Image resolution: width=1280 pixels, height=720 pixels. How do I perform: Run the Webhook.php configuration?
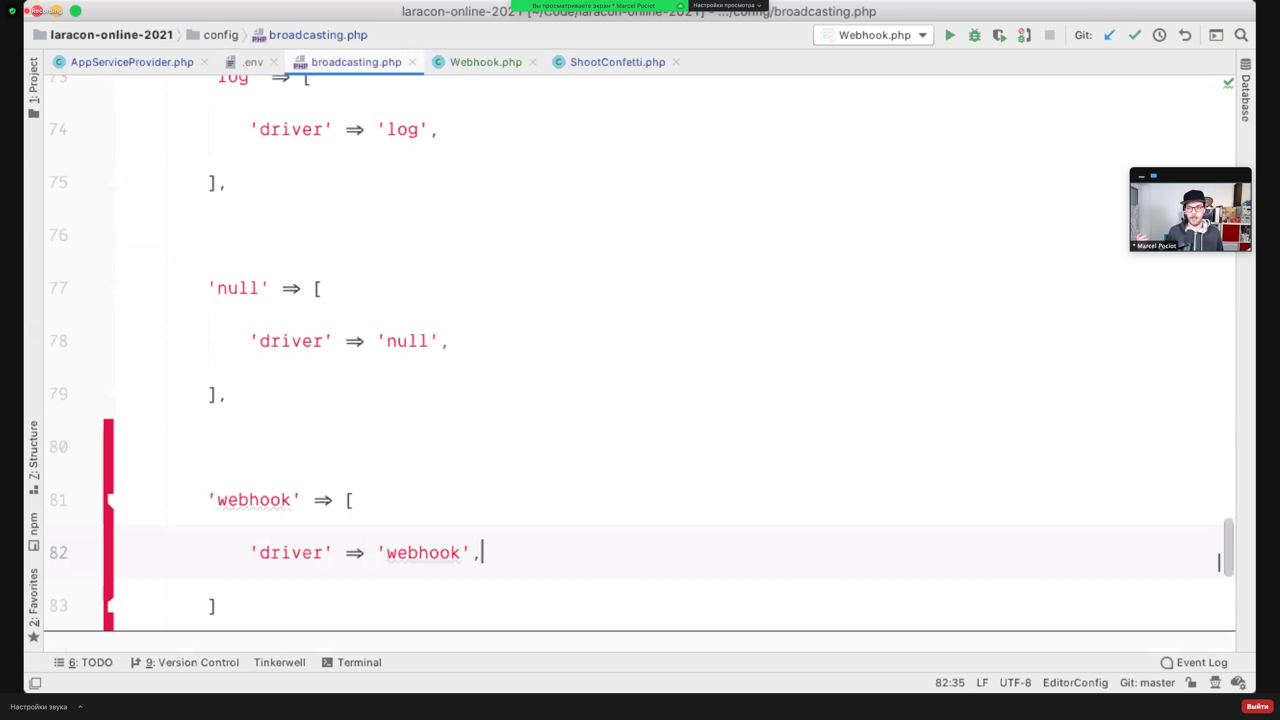(950, 35)
